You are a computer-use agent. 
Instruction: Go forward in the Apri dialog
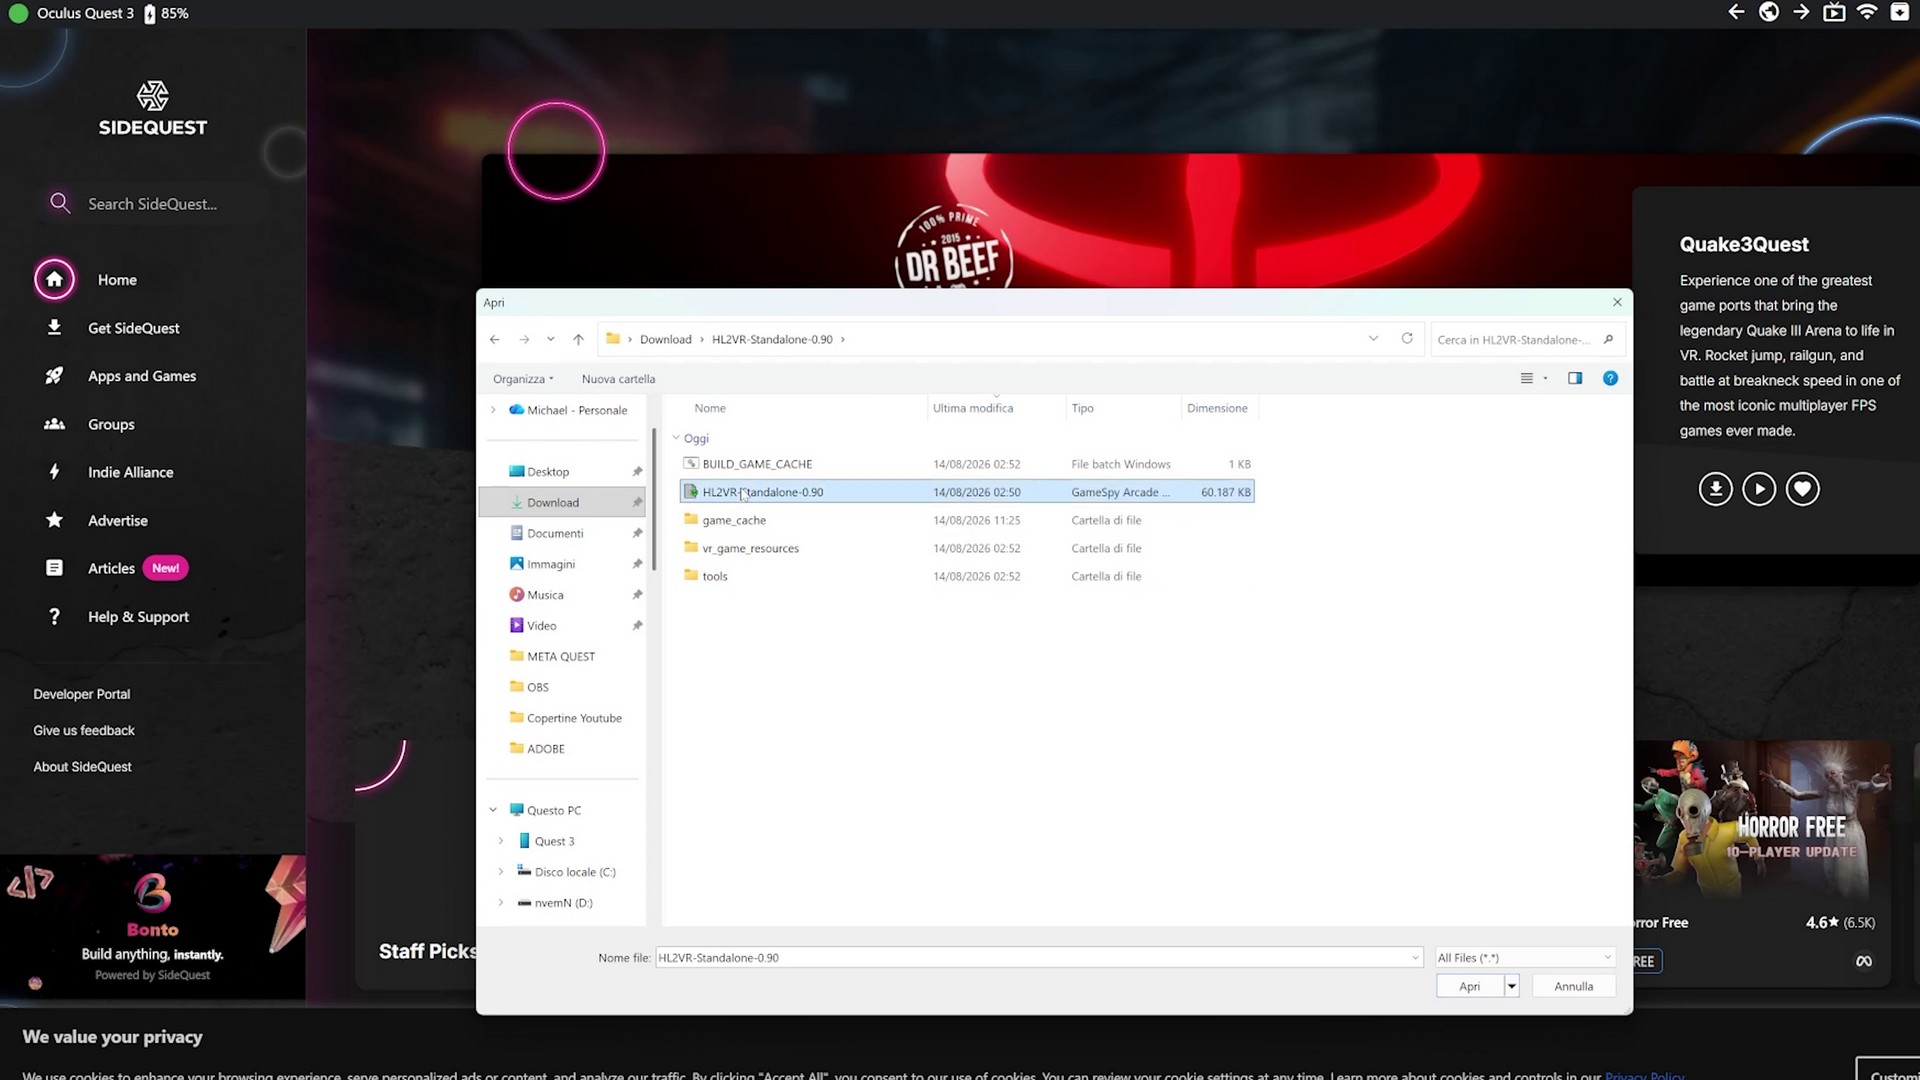[524, 340]
